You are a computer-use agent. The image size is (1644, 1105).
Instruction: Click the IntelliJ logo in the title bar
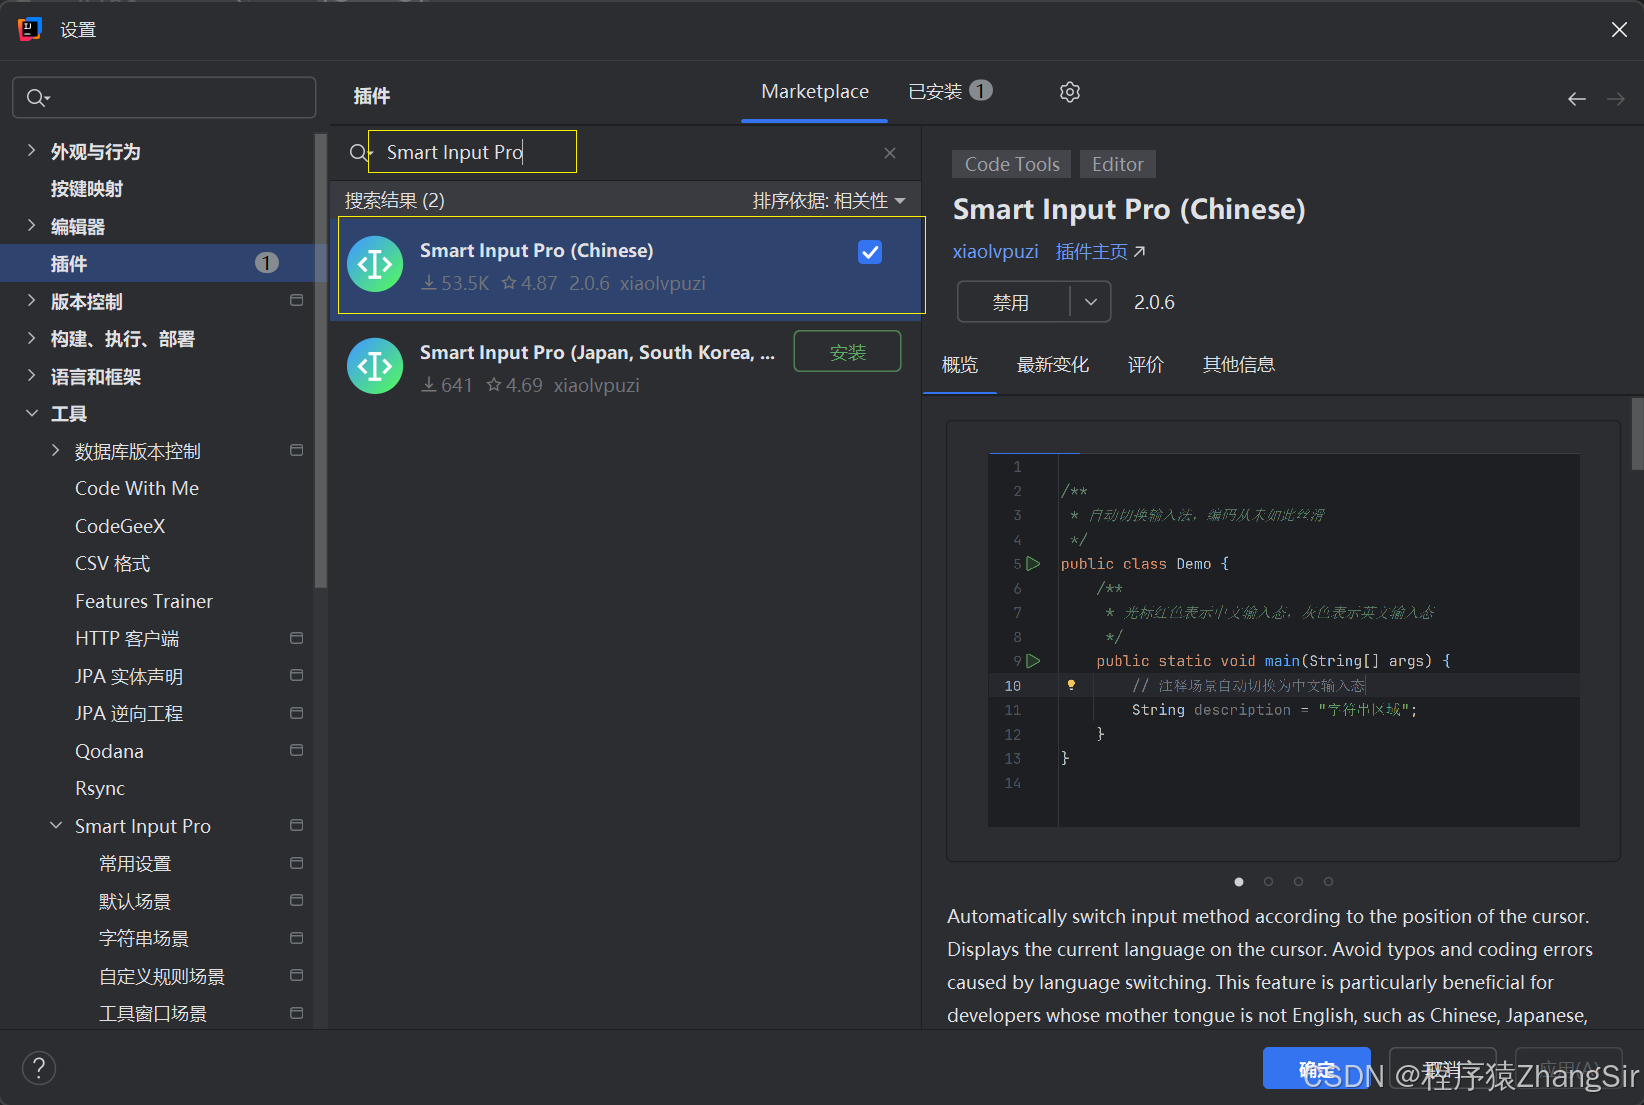pyautogui.click(x=30, y=29)
